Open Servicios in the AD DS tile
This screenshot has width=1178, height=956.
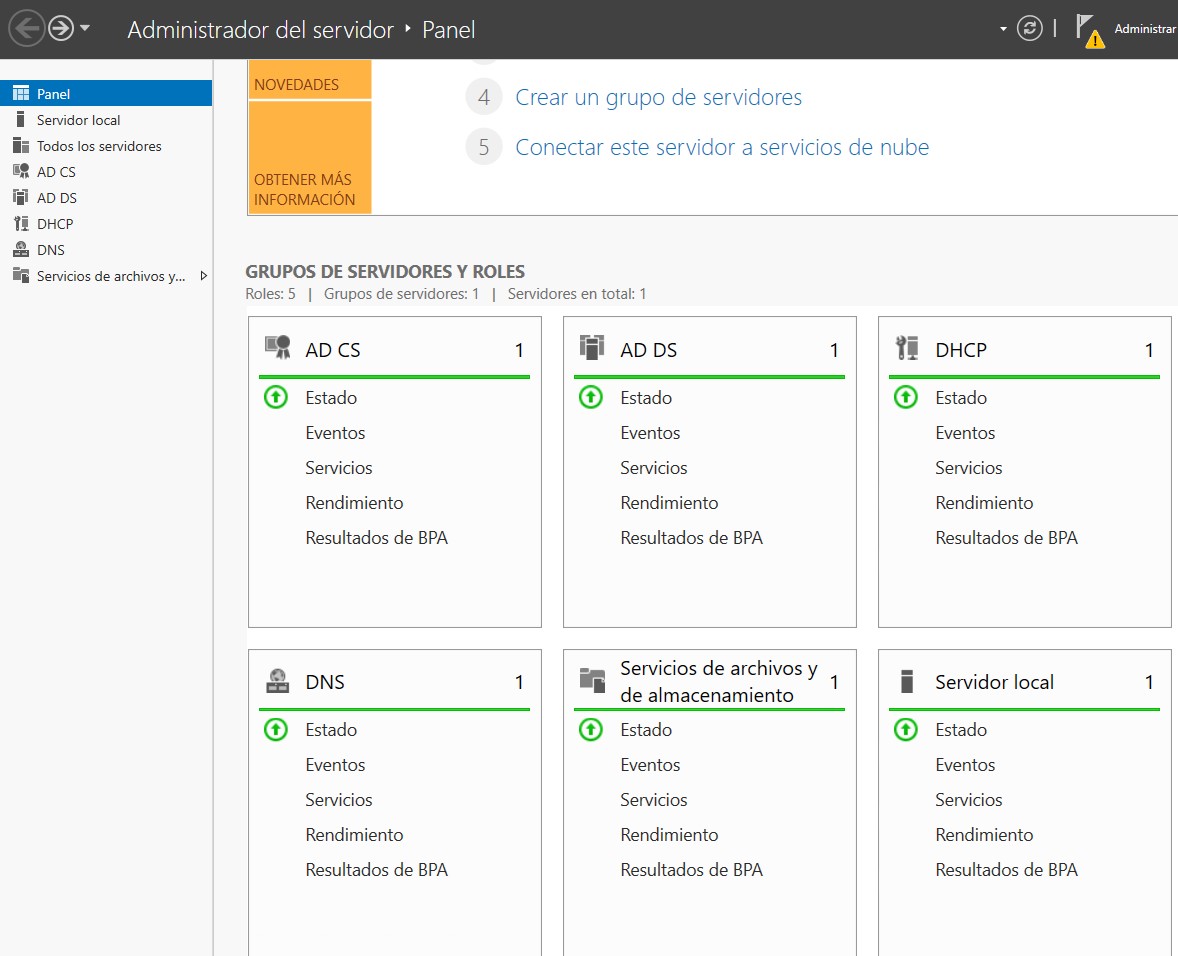click(x=654, y=468)
